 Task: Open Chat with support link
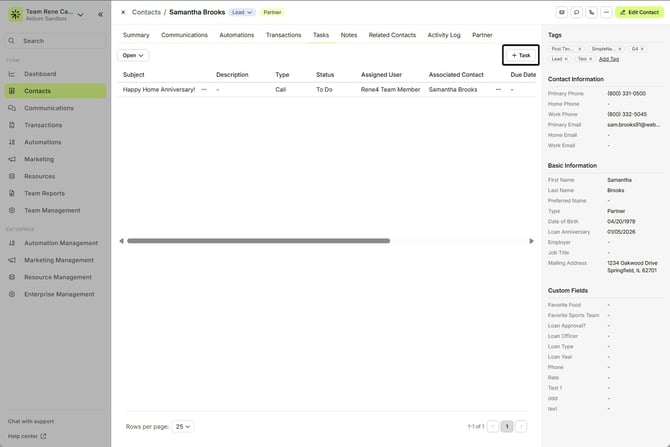click(x=31, y=421)
